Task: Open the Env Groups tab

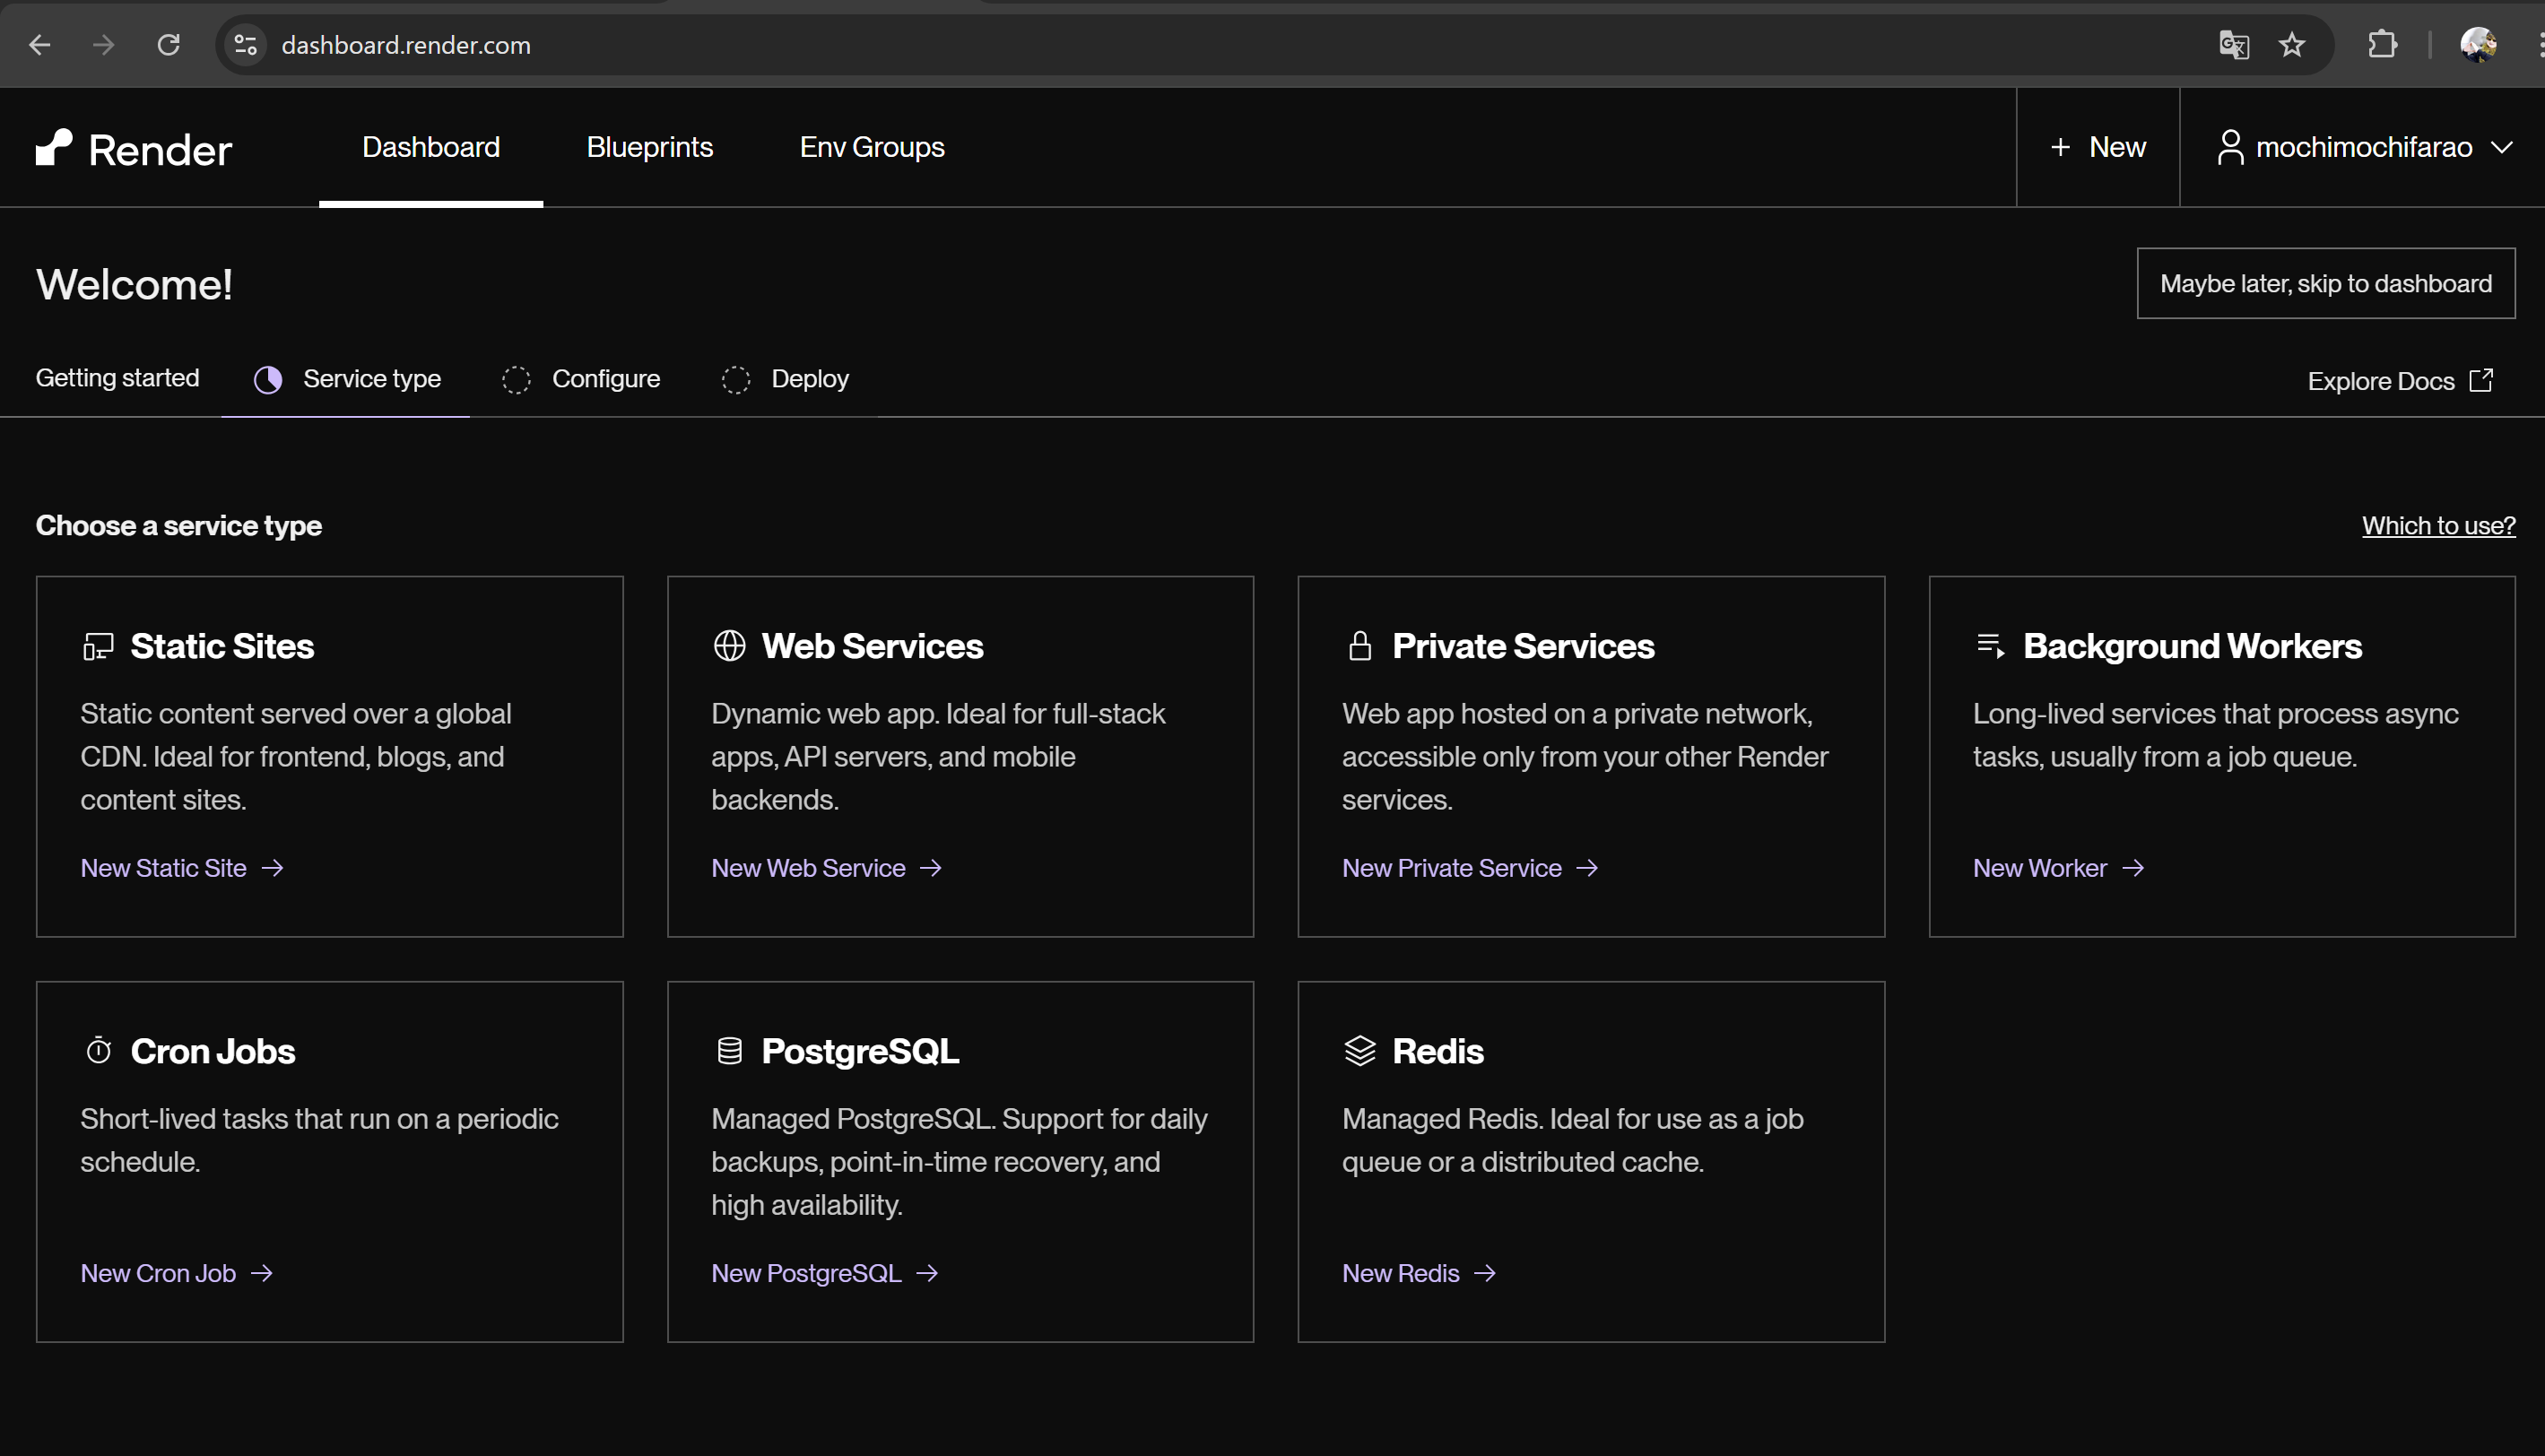Action: (871, 147)
